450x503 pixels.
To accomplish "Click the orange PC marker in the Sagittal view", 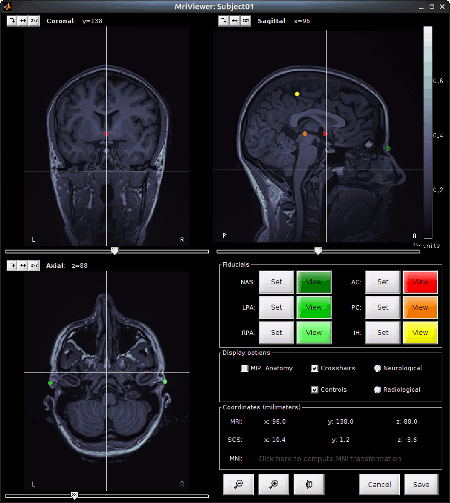I will point(305,134).
